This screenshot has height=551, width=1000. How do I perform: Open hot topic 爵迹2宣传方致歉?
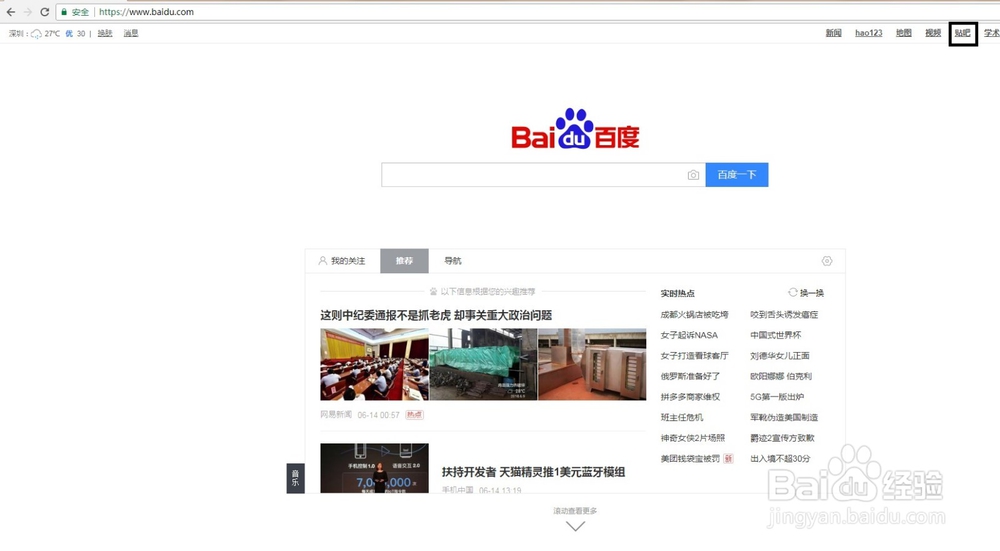[783, 437]
